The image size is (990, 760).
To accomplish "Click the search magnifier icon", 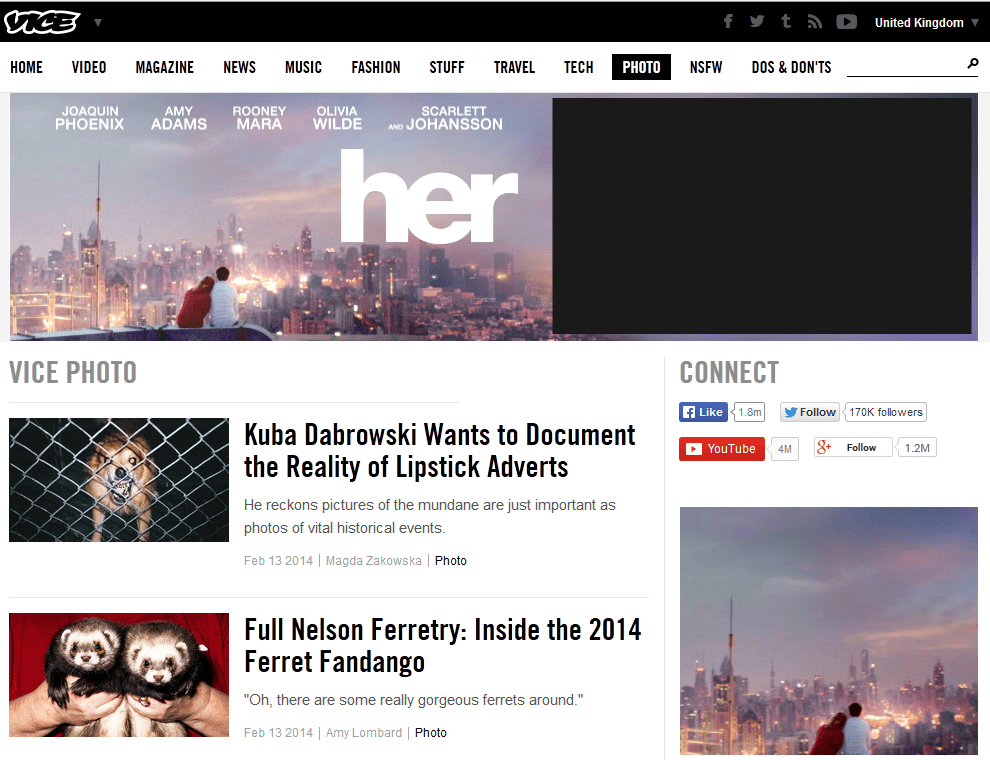I will 973,63.
